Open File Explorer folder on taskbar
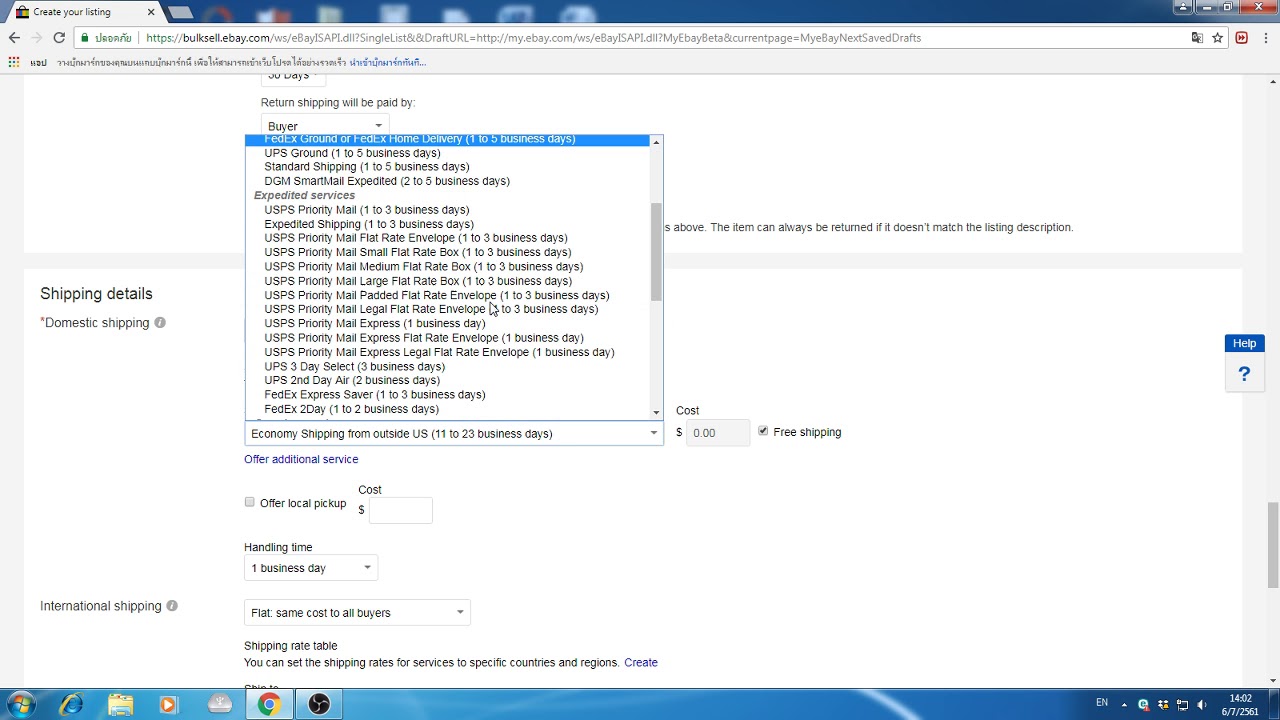Image resolution: width=1280 pixels, height=720 pixels. pyautogui.click(x=120, y=704)
